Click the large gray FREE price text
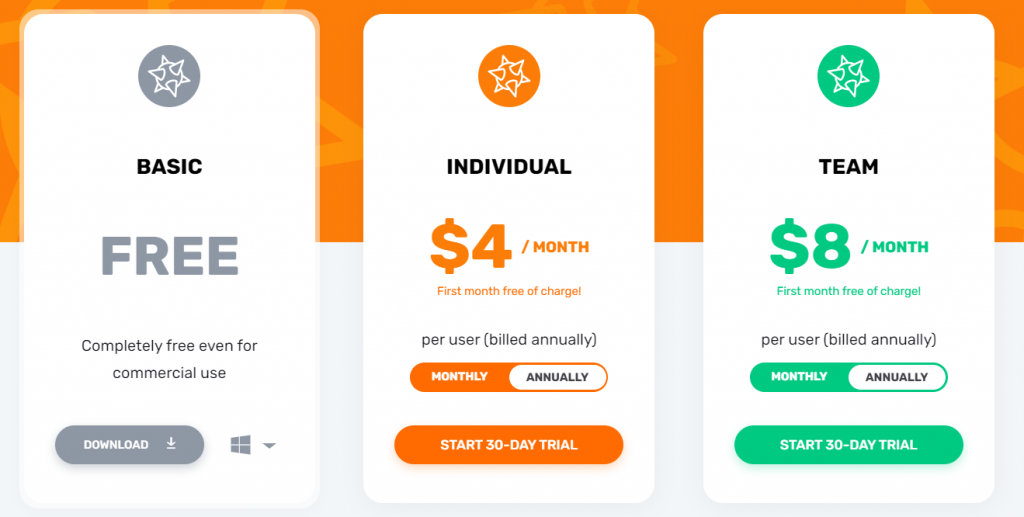 (x=169, y=256)
